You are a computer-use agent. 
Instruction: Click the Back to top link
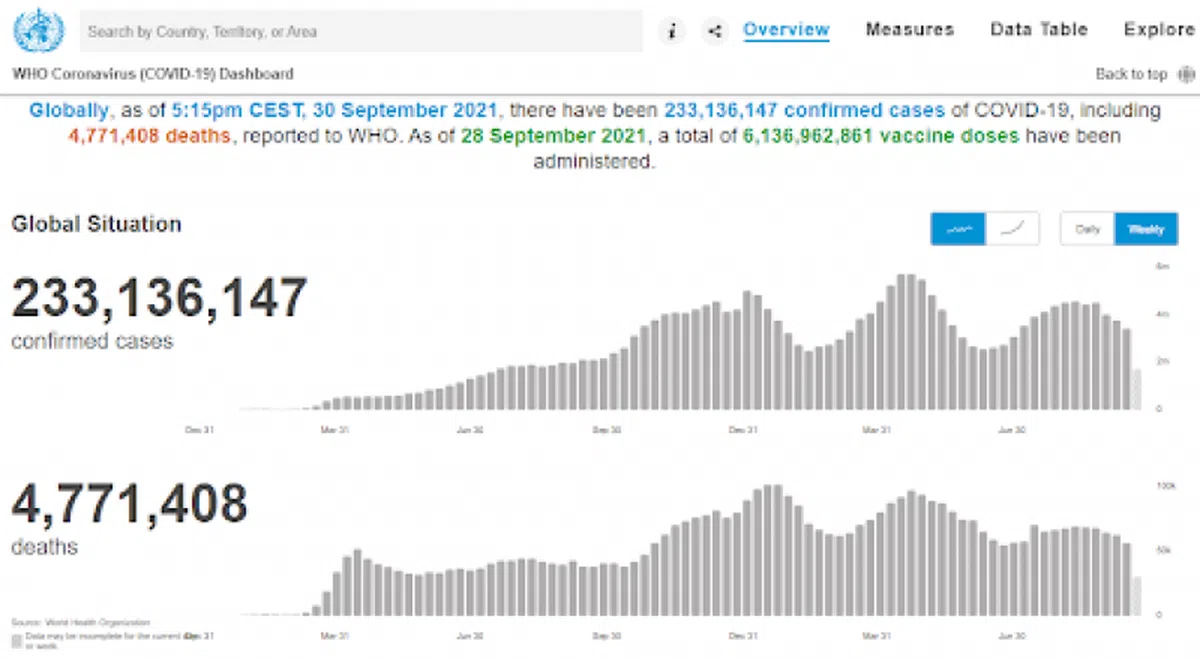point(1131,74)
